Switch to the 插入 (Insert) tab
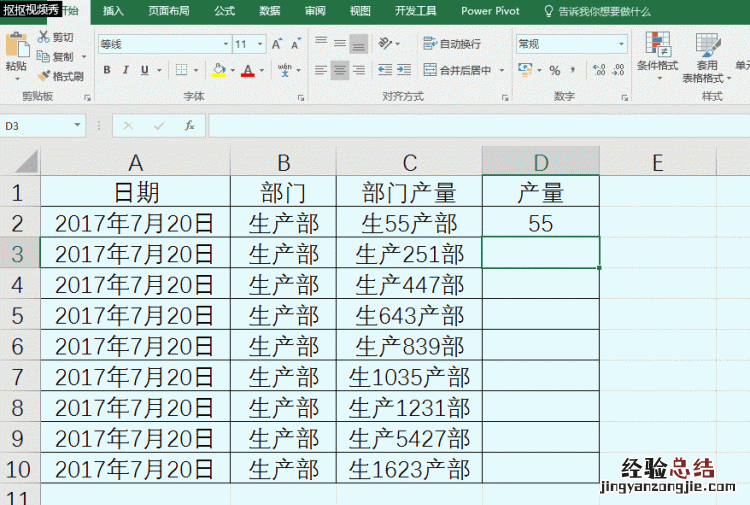 click(x=114, y=11)
